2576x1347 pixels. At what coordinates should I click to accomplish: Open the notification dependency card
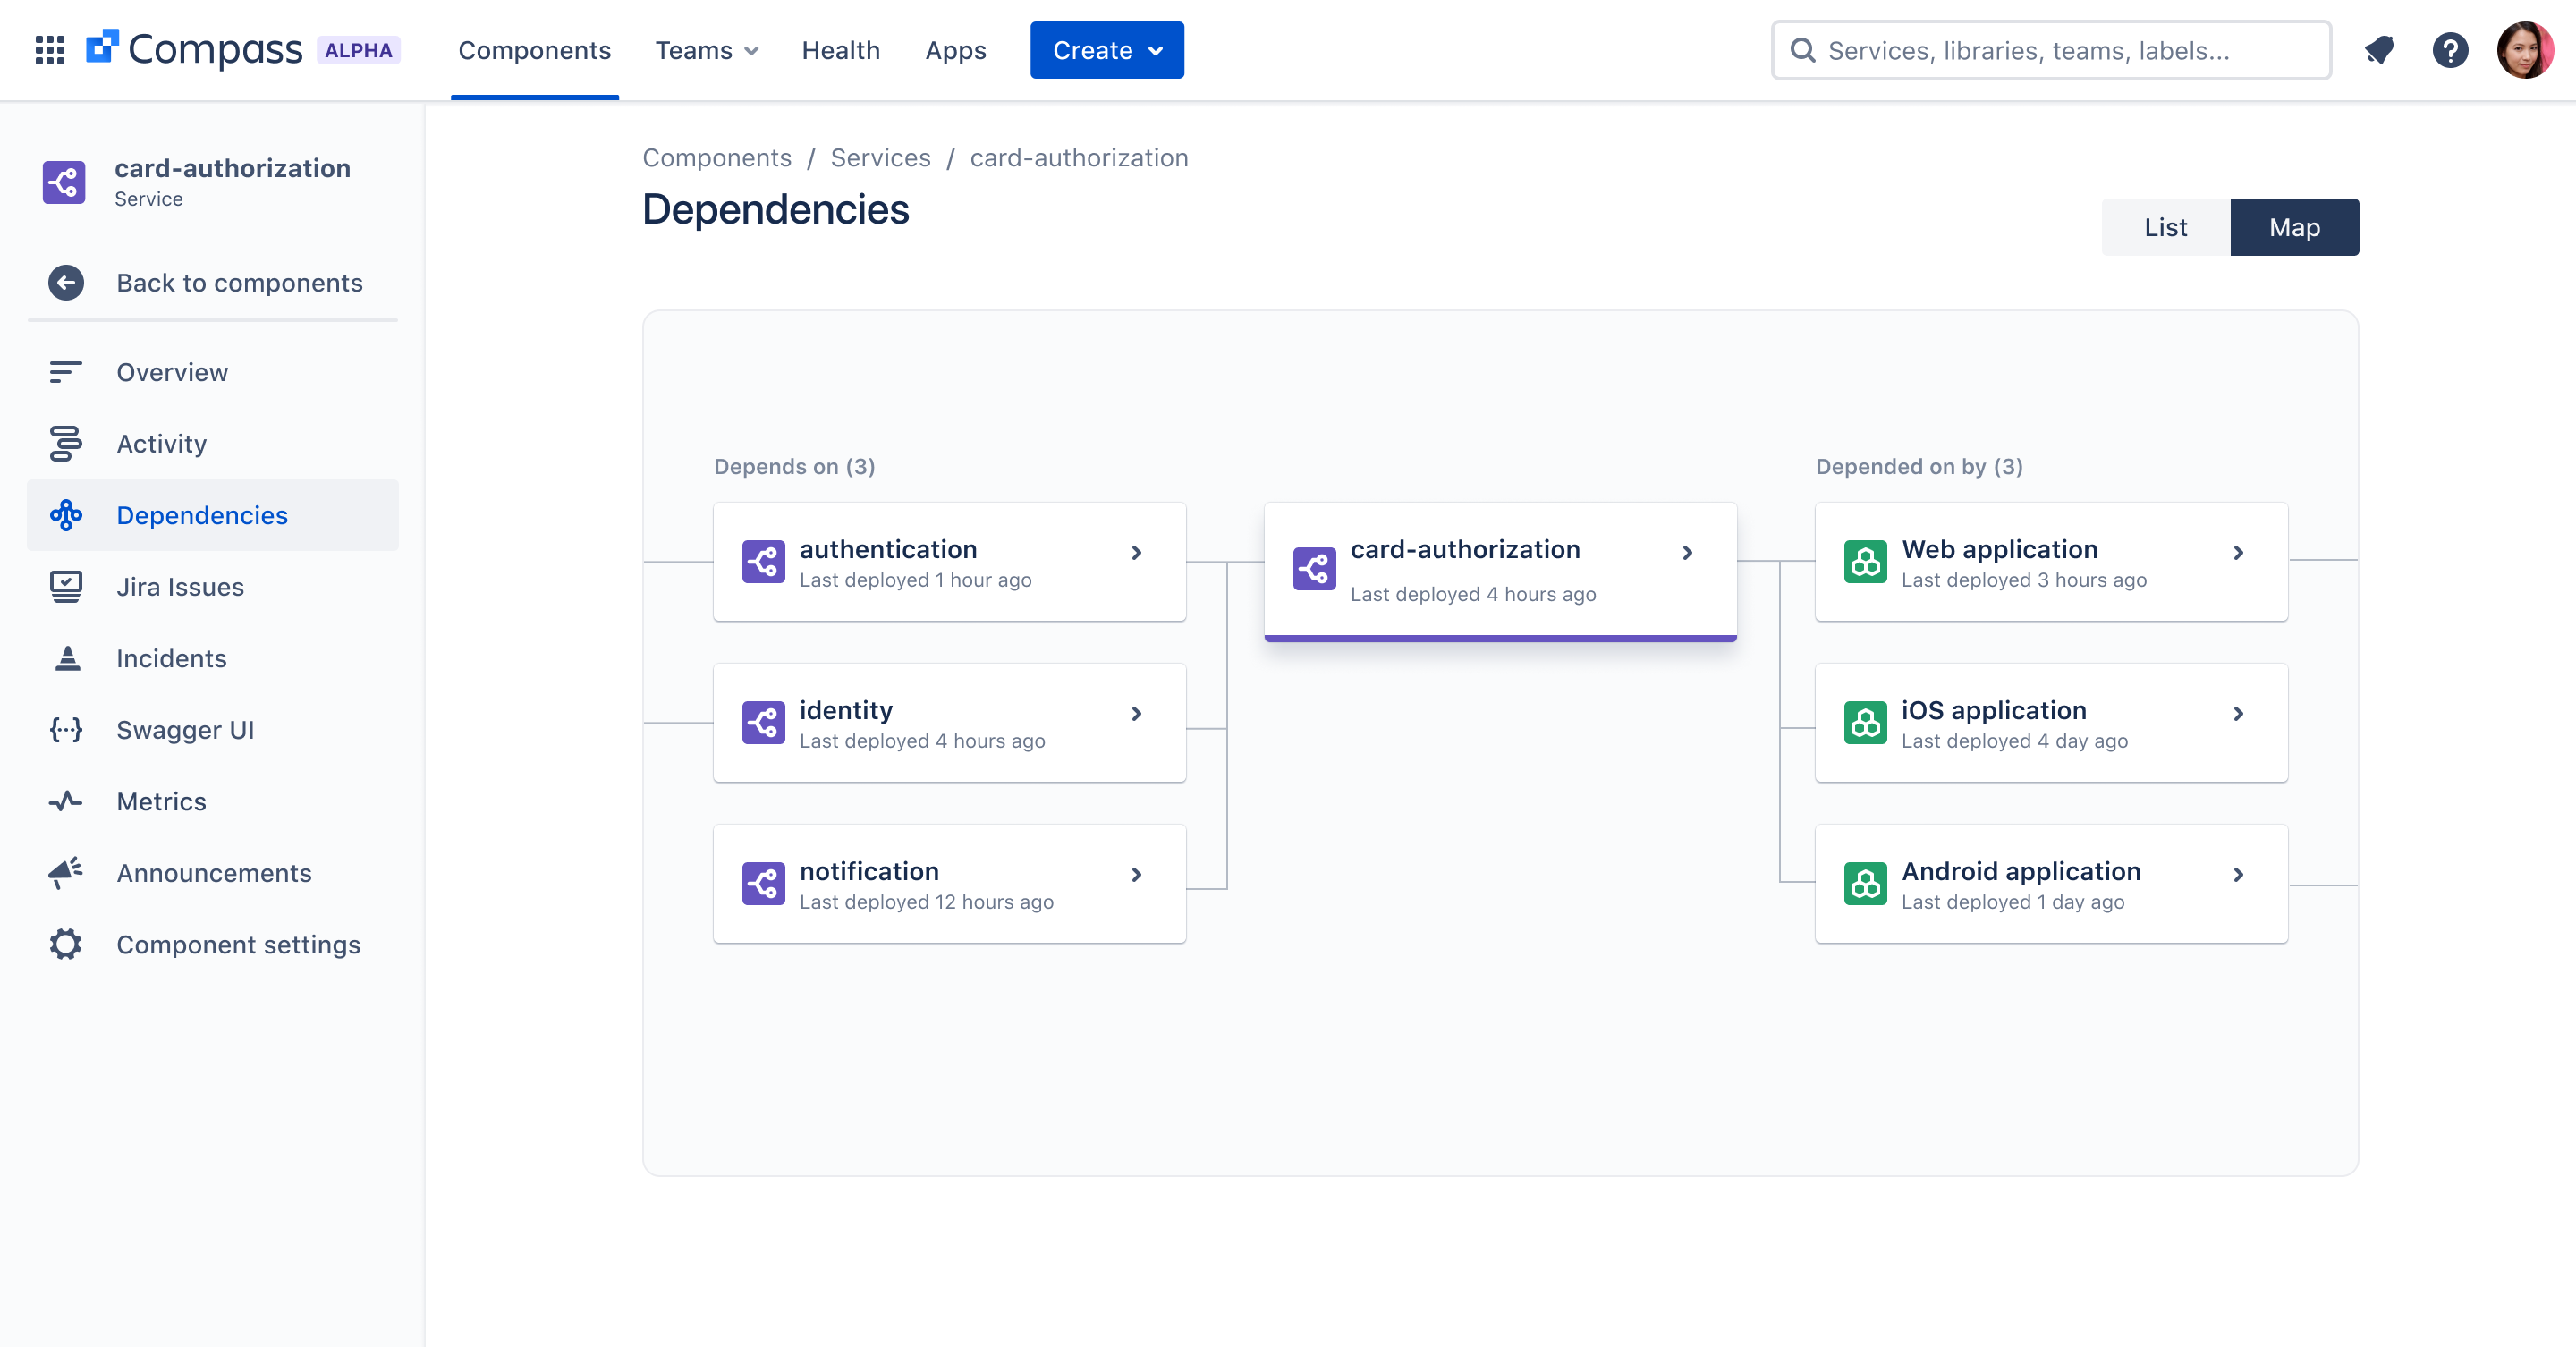(x=948, y=884)
